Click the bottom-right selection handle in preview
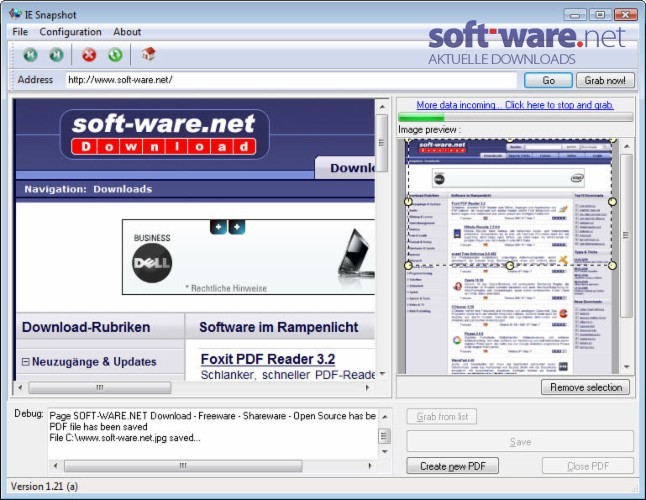This screenshot has width=646, height=500. click(613, 266)
